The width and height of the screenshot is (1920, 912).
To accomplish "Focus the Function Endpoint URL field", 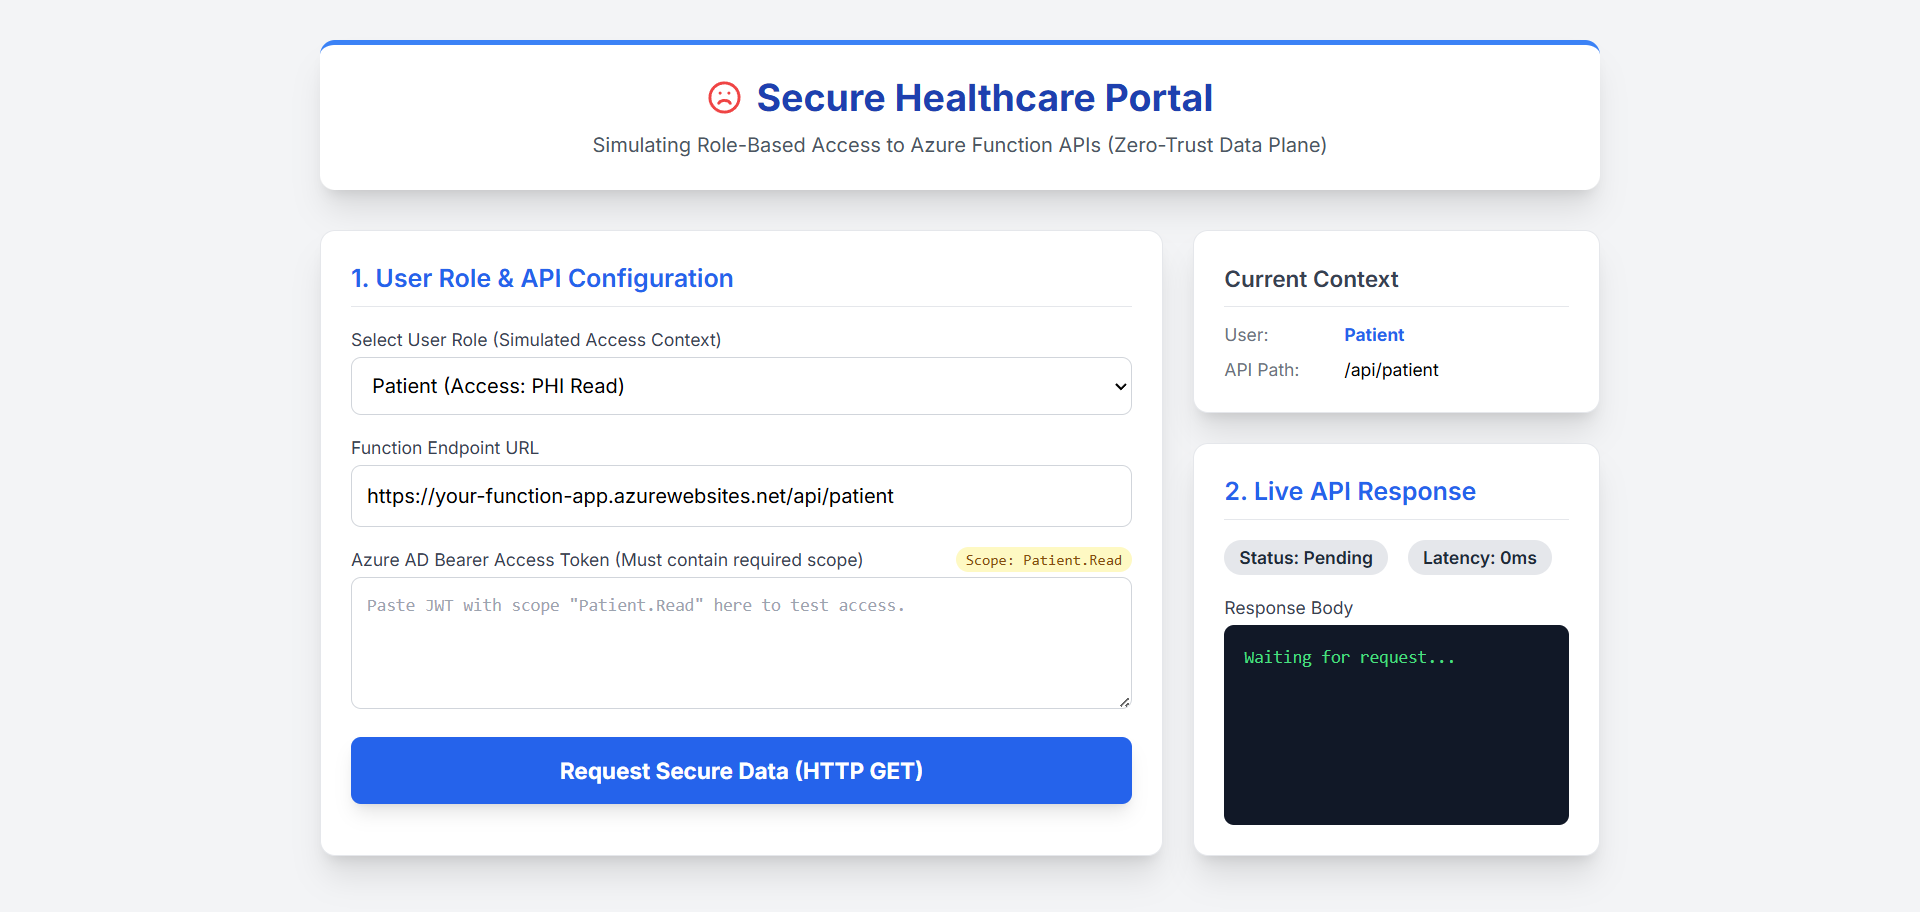I will (x=740, y=496).
